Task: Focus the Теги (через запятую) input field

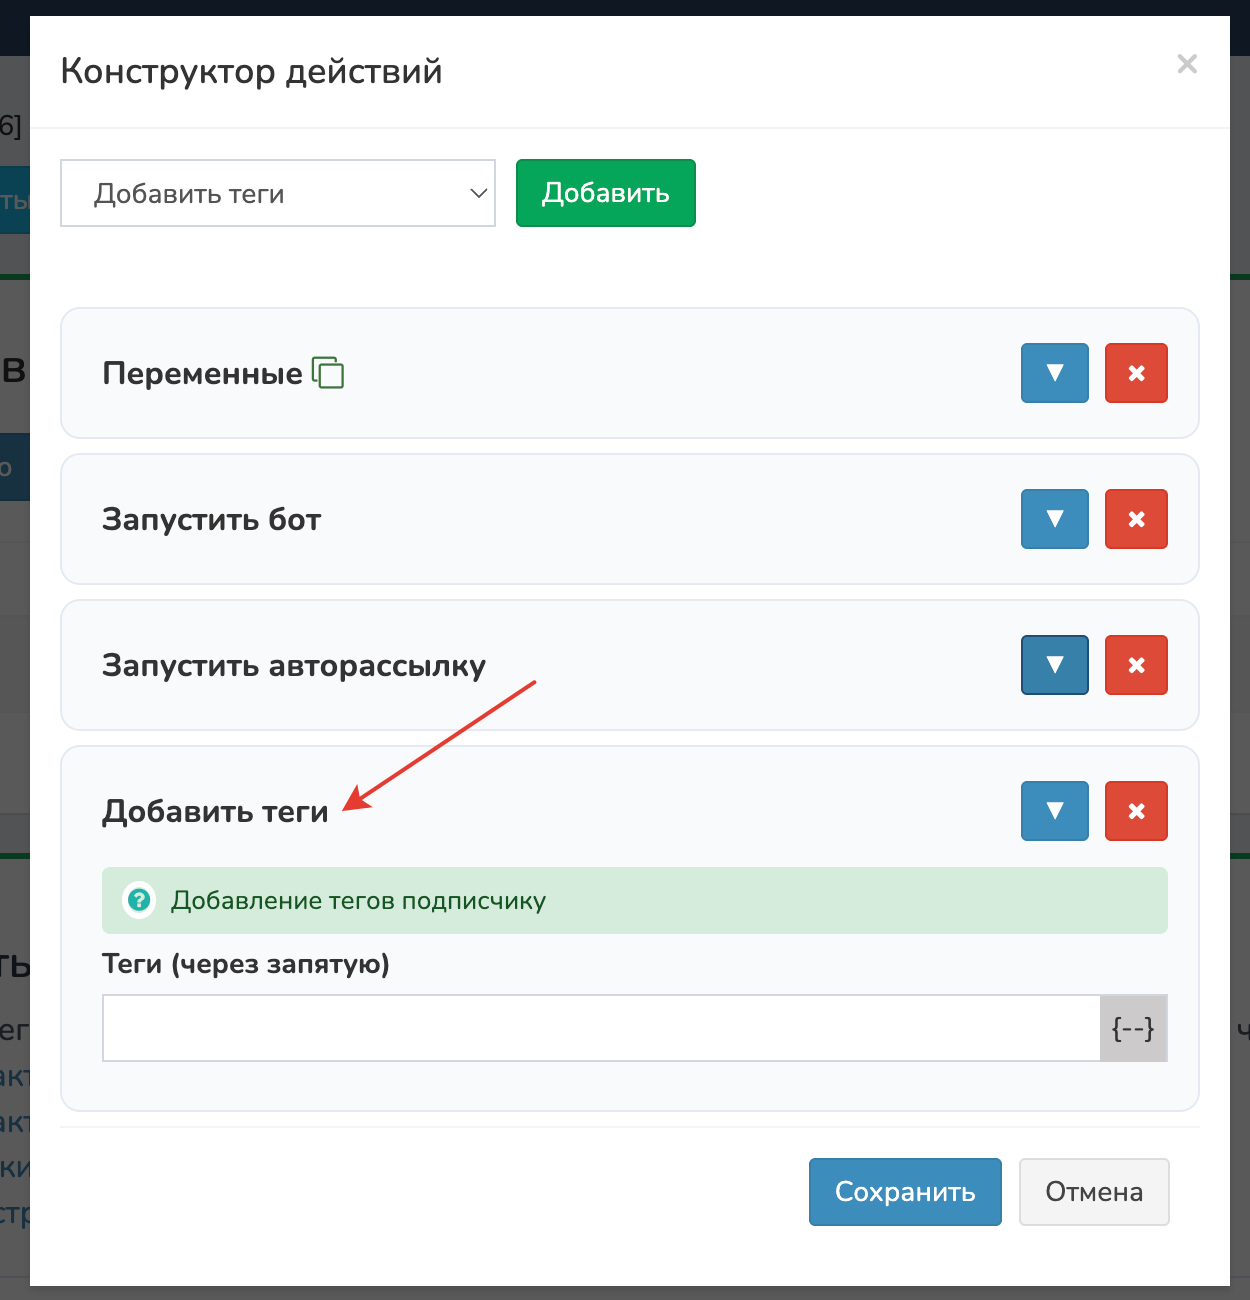Action: (x=600, y=1028)
